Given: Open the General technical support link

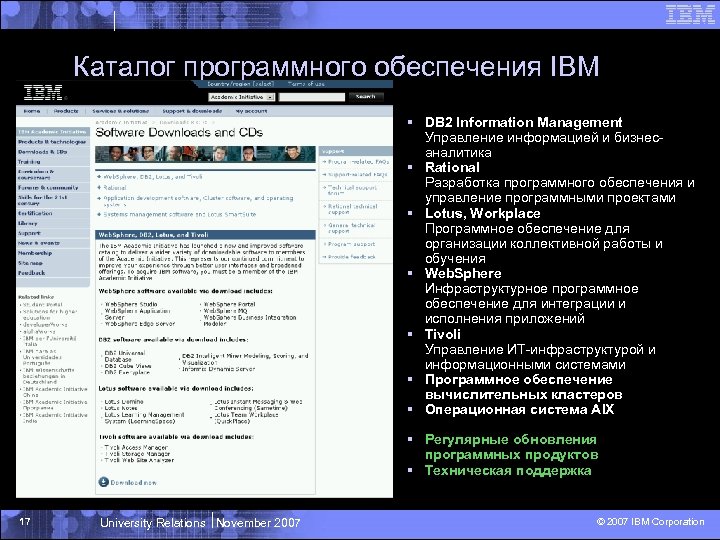Looking at the screenshot, I should 351,228.
